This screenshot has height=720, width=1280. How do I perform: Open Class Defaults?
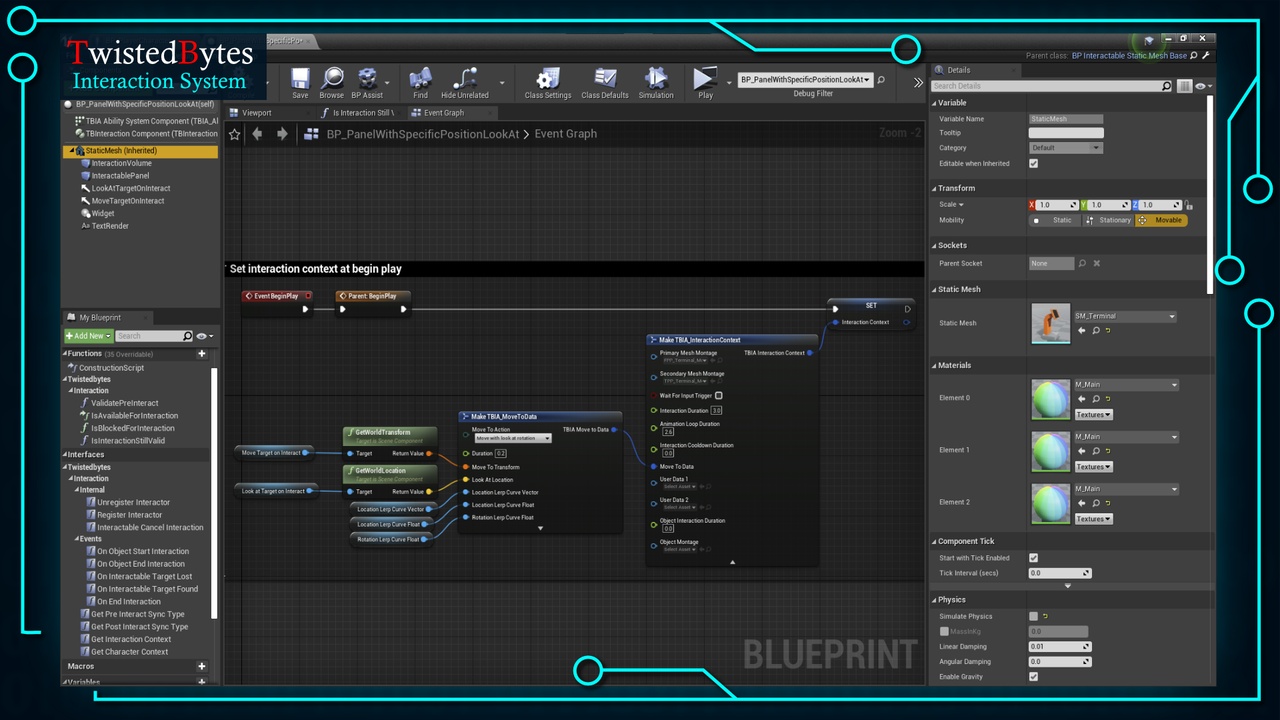pos(605,82)
